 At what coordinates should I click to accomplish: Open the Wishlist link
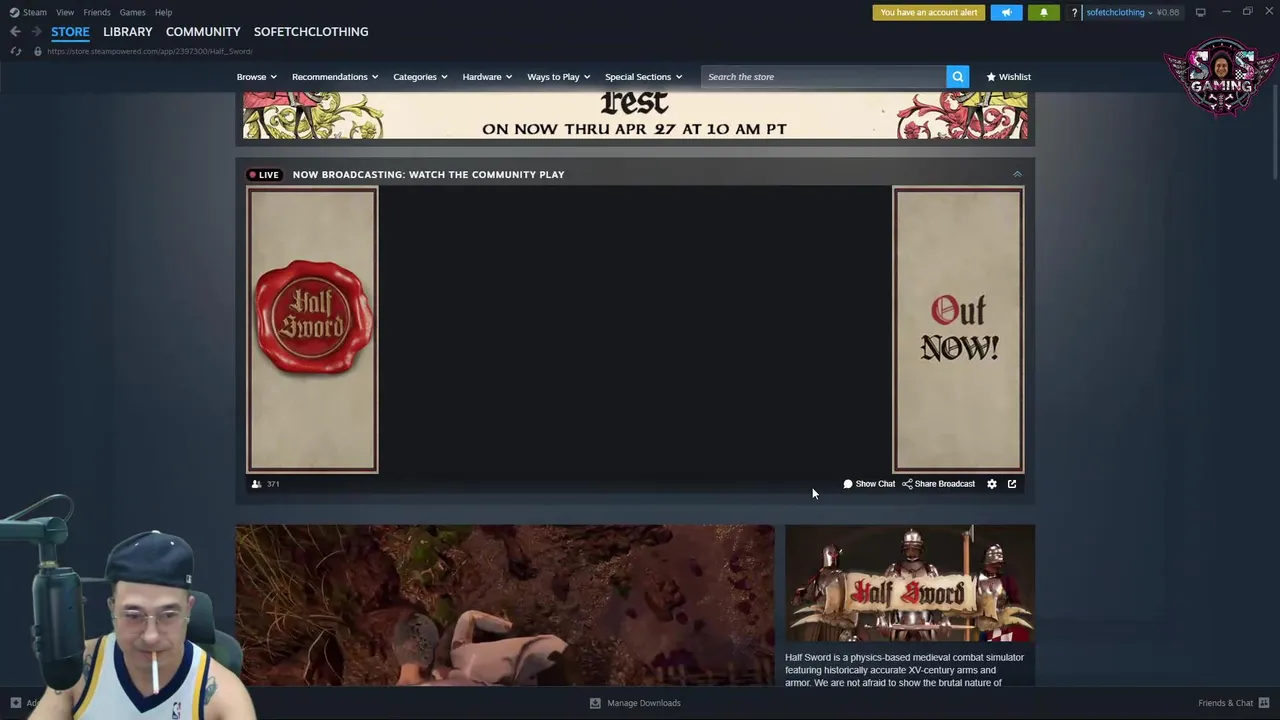[x=1008, y=77]
